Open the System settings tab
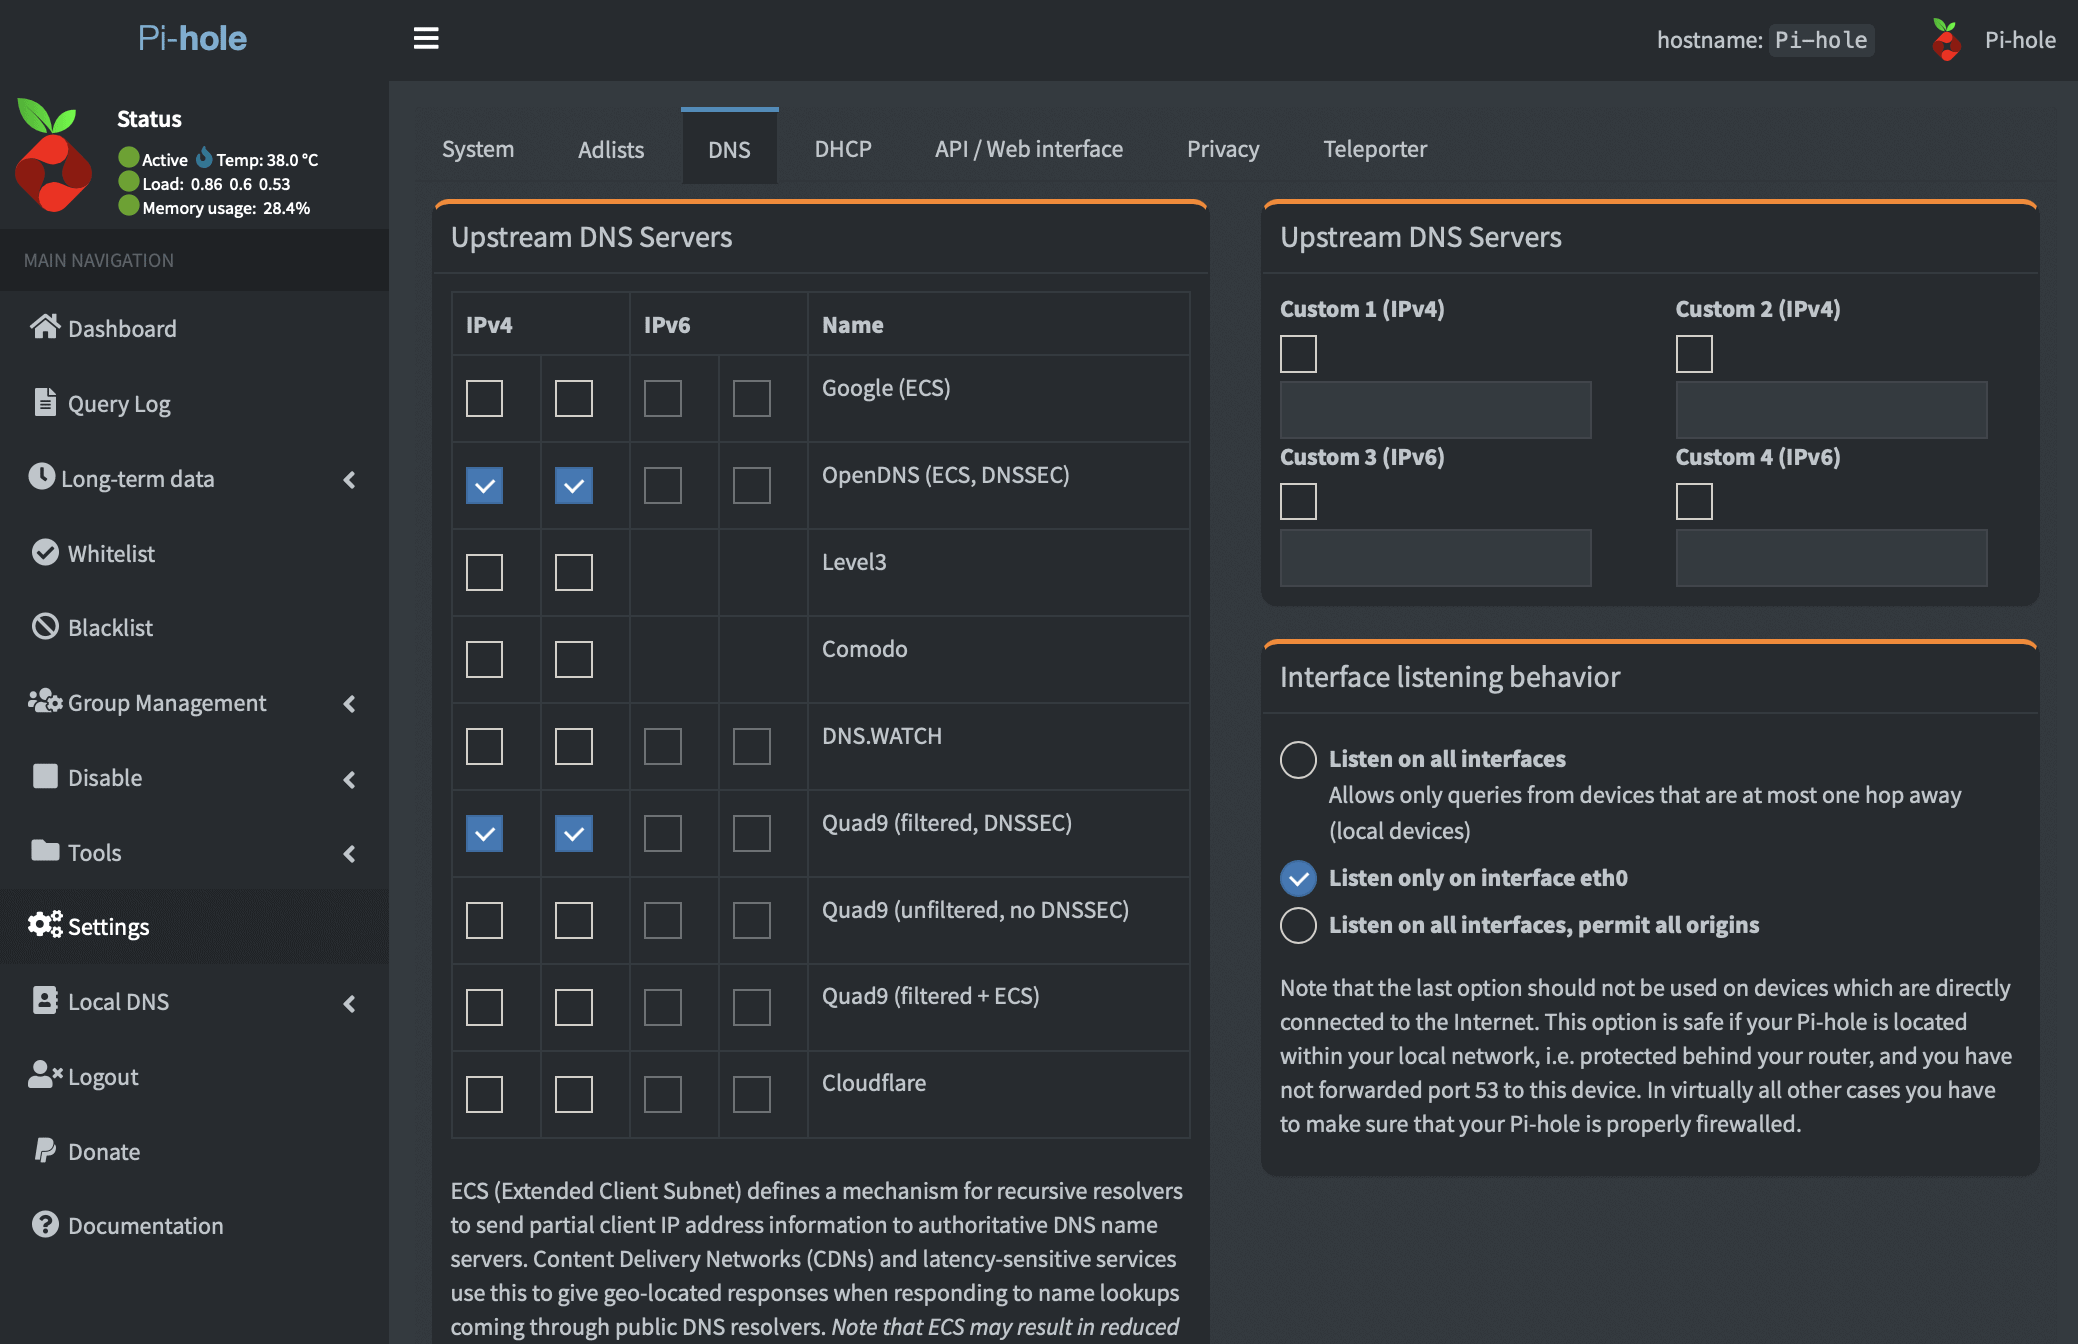Viewport: 2078px width, 1344px height. click(x=478, y=149)
